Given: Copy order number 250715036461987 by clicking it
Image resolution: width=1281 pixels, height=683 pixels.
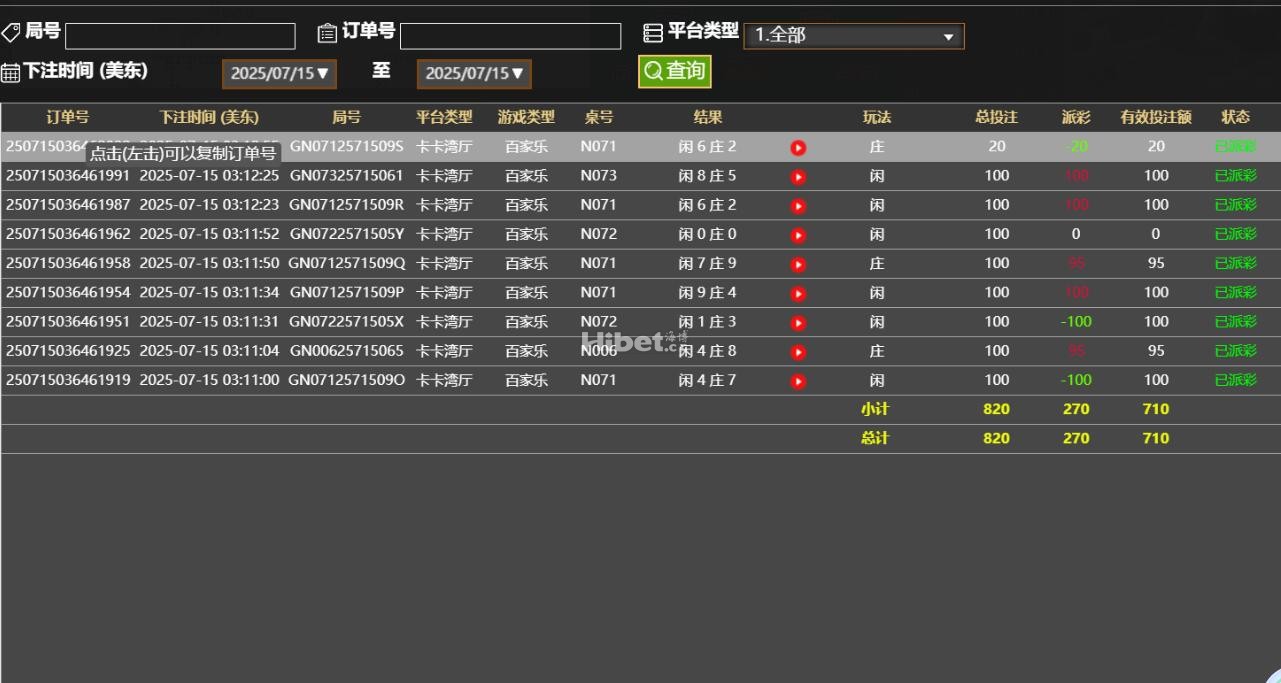Looking at the screenshot, I should [x=66, y=204].
